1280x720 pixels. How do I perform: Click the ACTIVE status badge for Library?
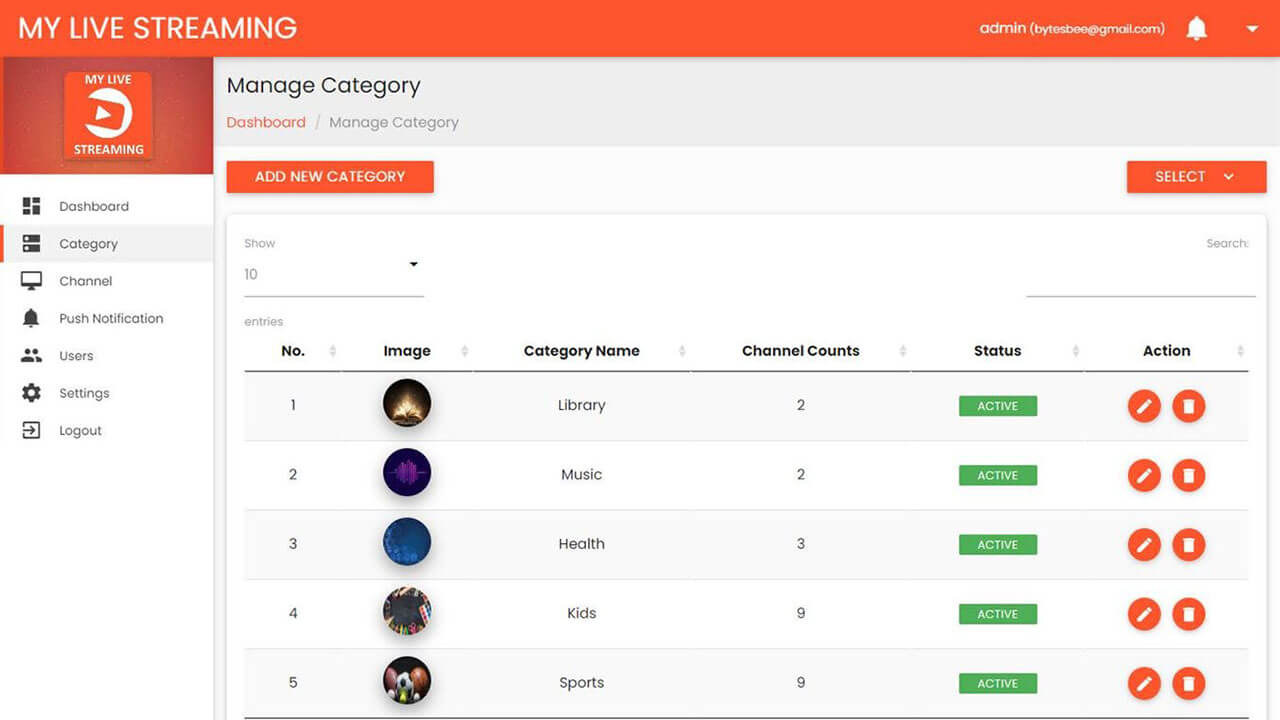tap(997, 406)
